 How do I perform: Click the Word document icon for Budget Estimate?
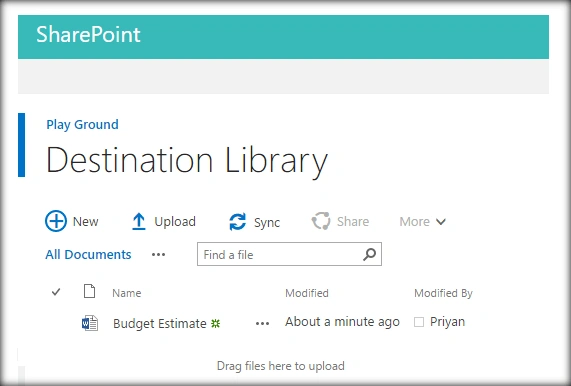tap(90, 323)
